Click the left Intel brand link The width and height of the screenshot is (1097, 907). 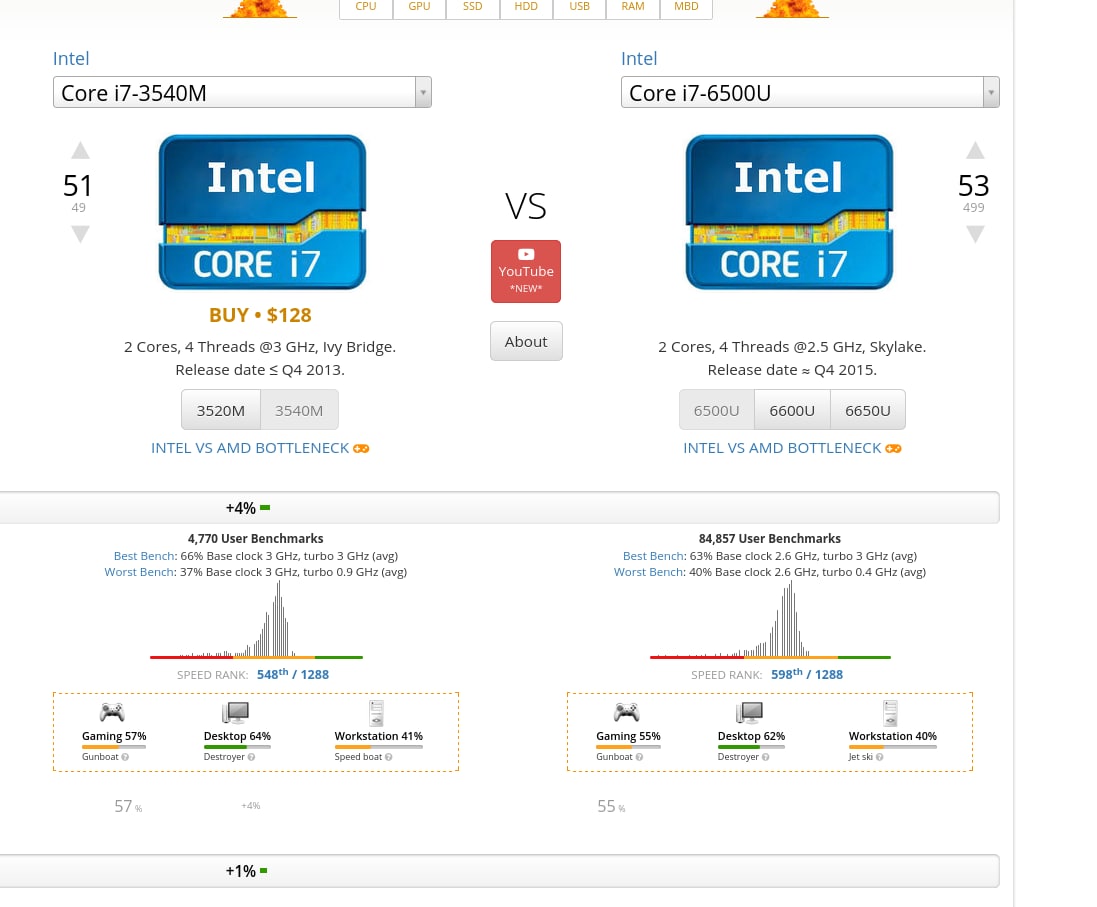(x=71, y=59)
